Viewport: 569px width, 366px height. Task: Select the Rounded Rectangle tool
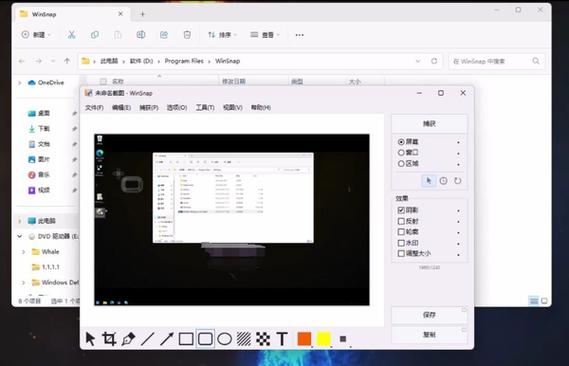205,339
